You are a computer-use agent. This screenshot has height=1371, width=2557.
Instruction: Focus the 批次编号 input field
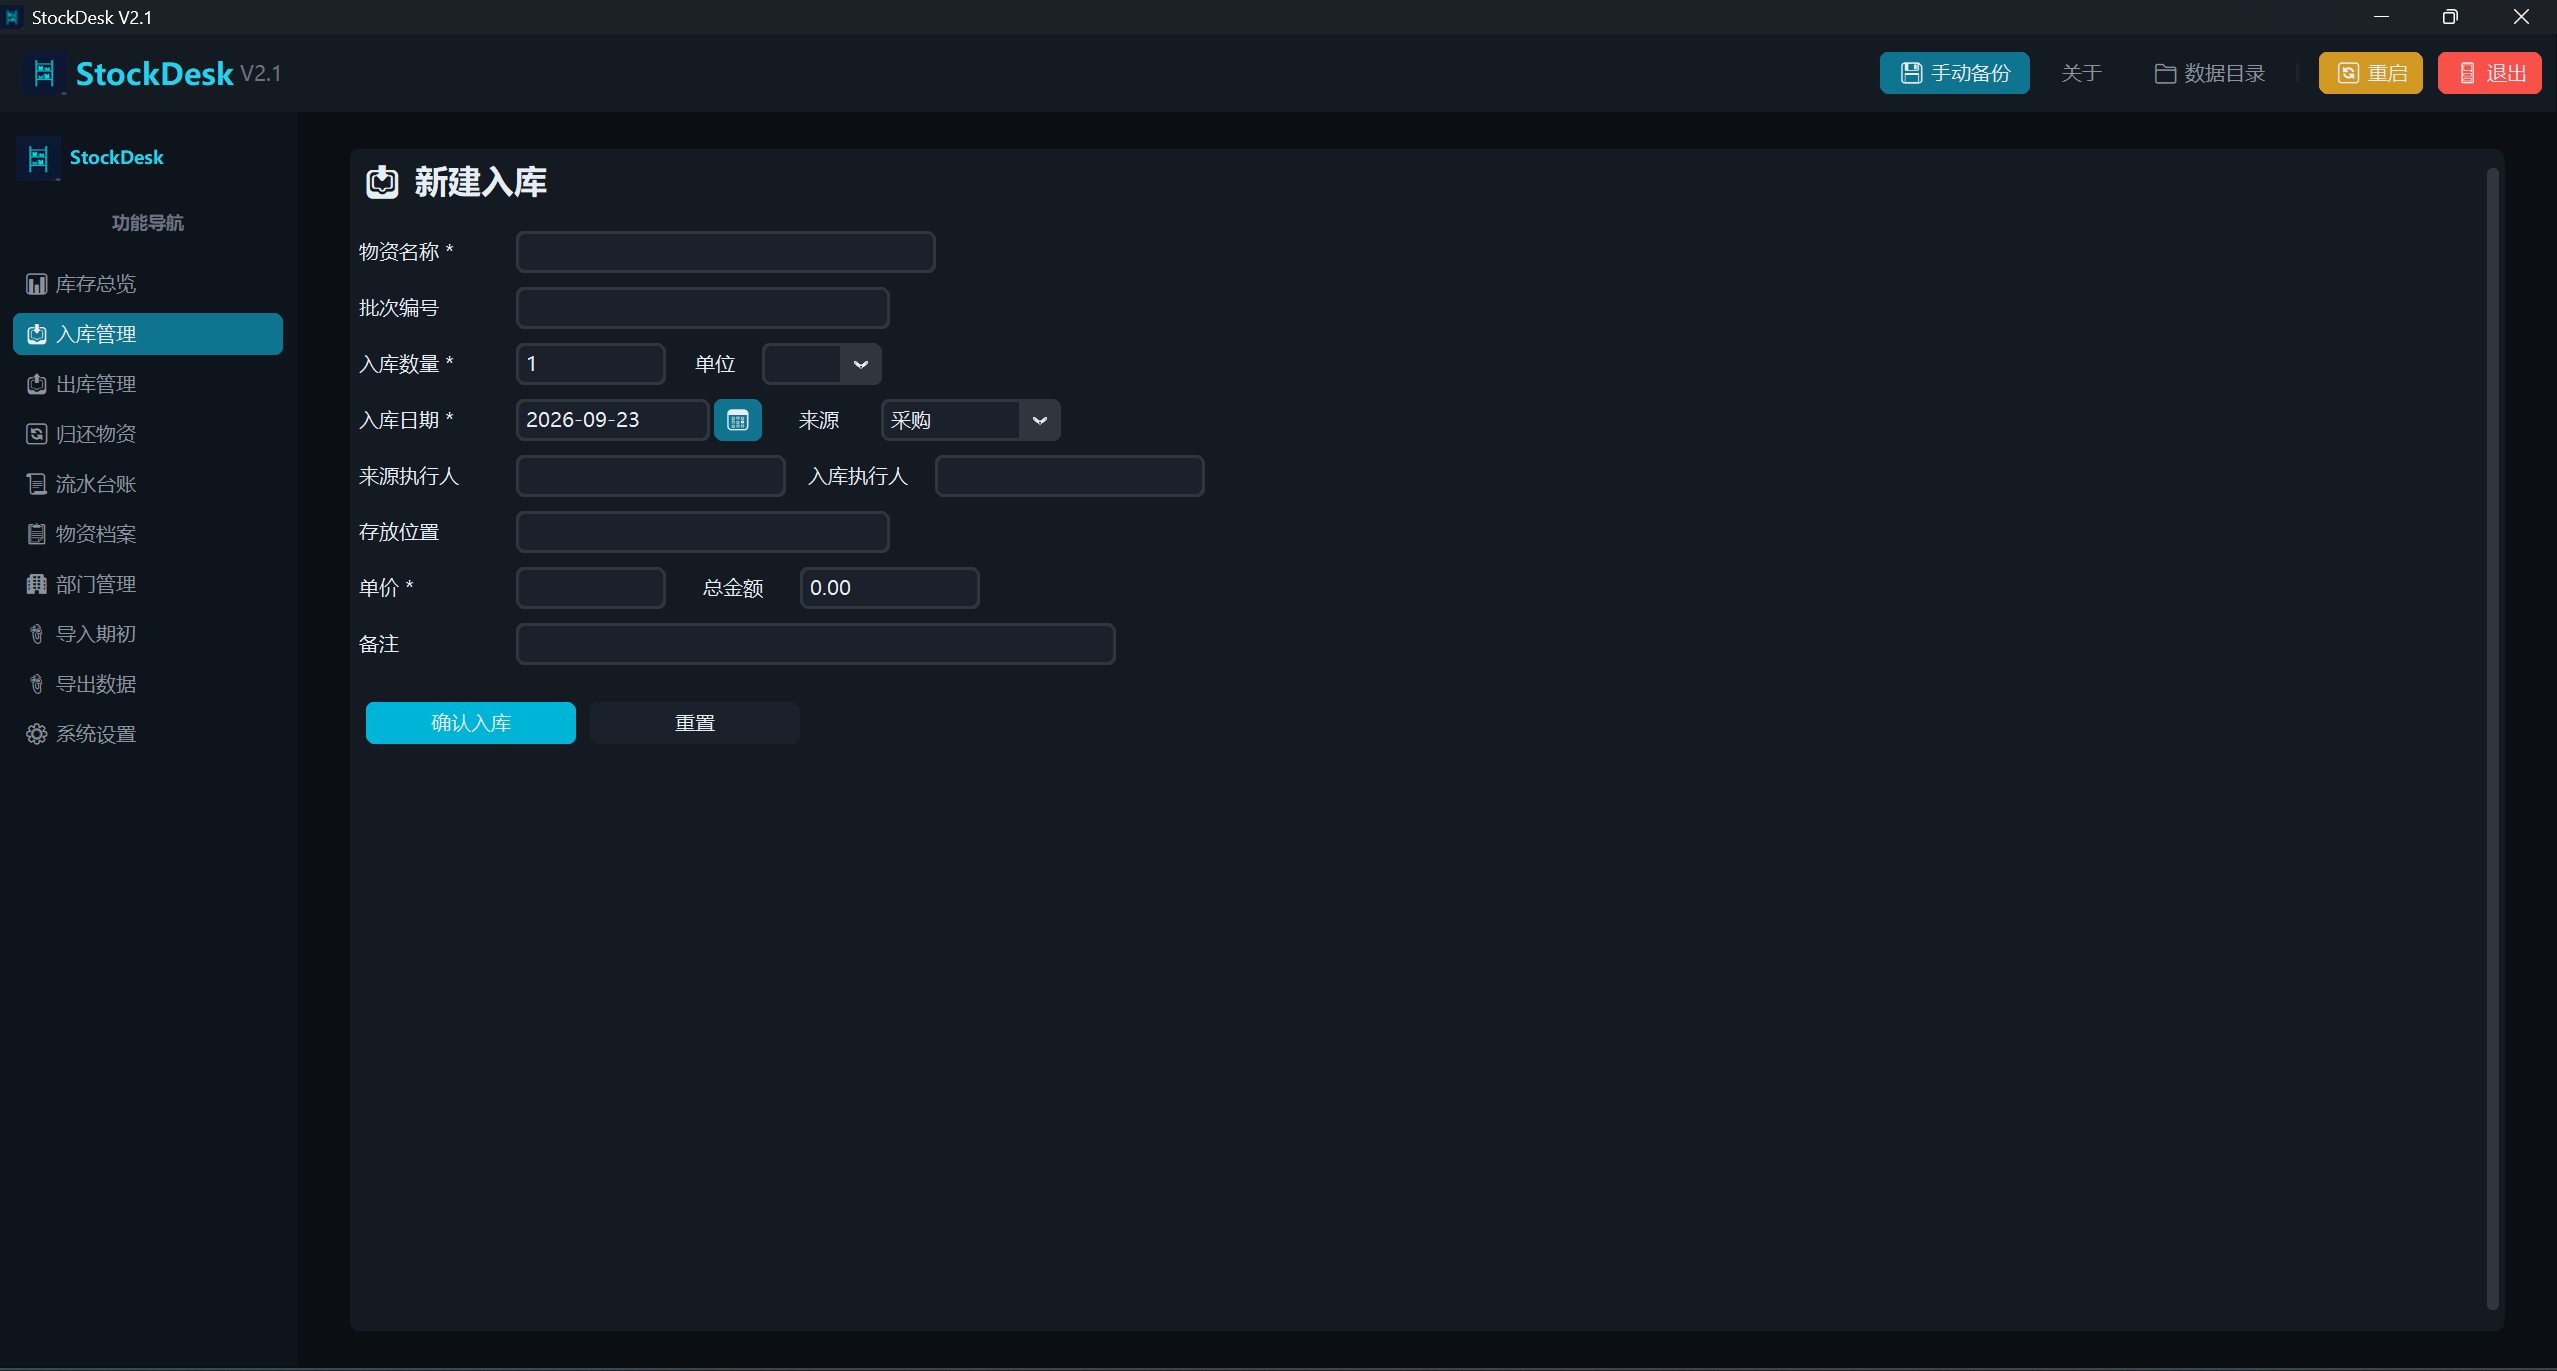tap(703, 308)
